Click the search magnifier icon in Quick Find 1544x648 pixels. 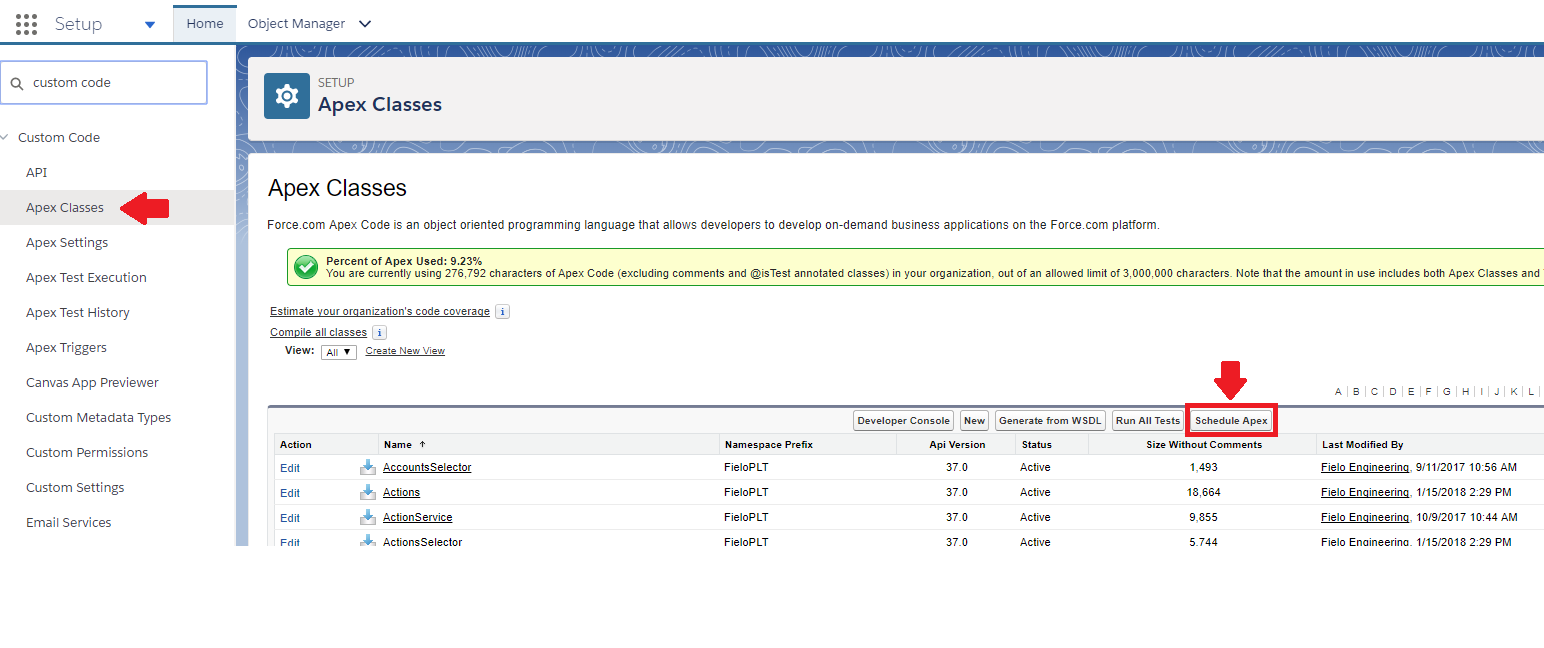[17, 83]
